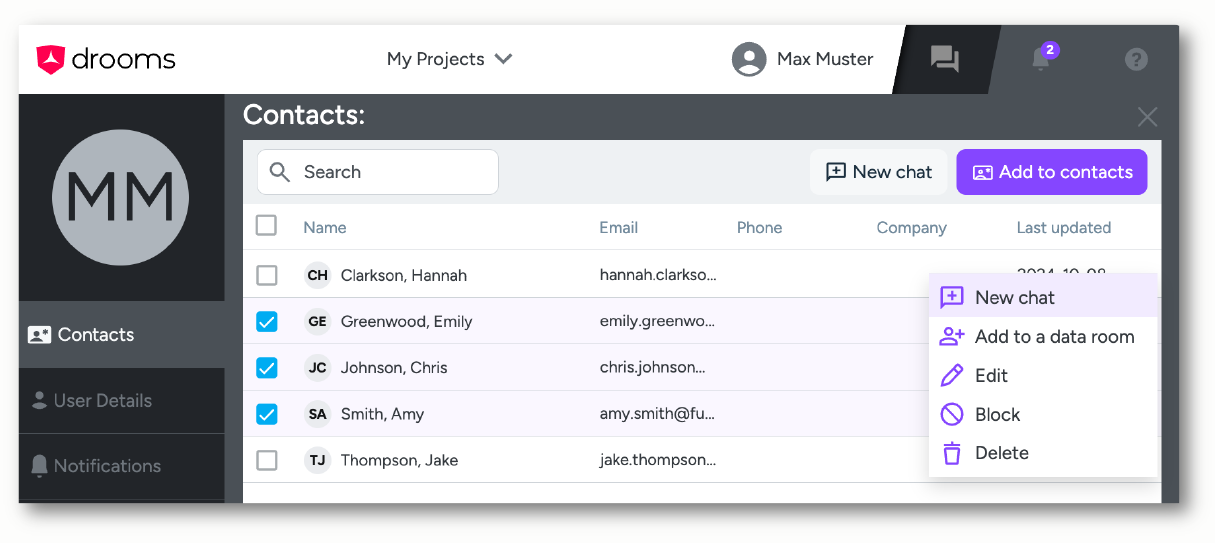Choose Add to a data room
The image size is (1215, 543).
point(1043,337)
